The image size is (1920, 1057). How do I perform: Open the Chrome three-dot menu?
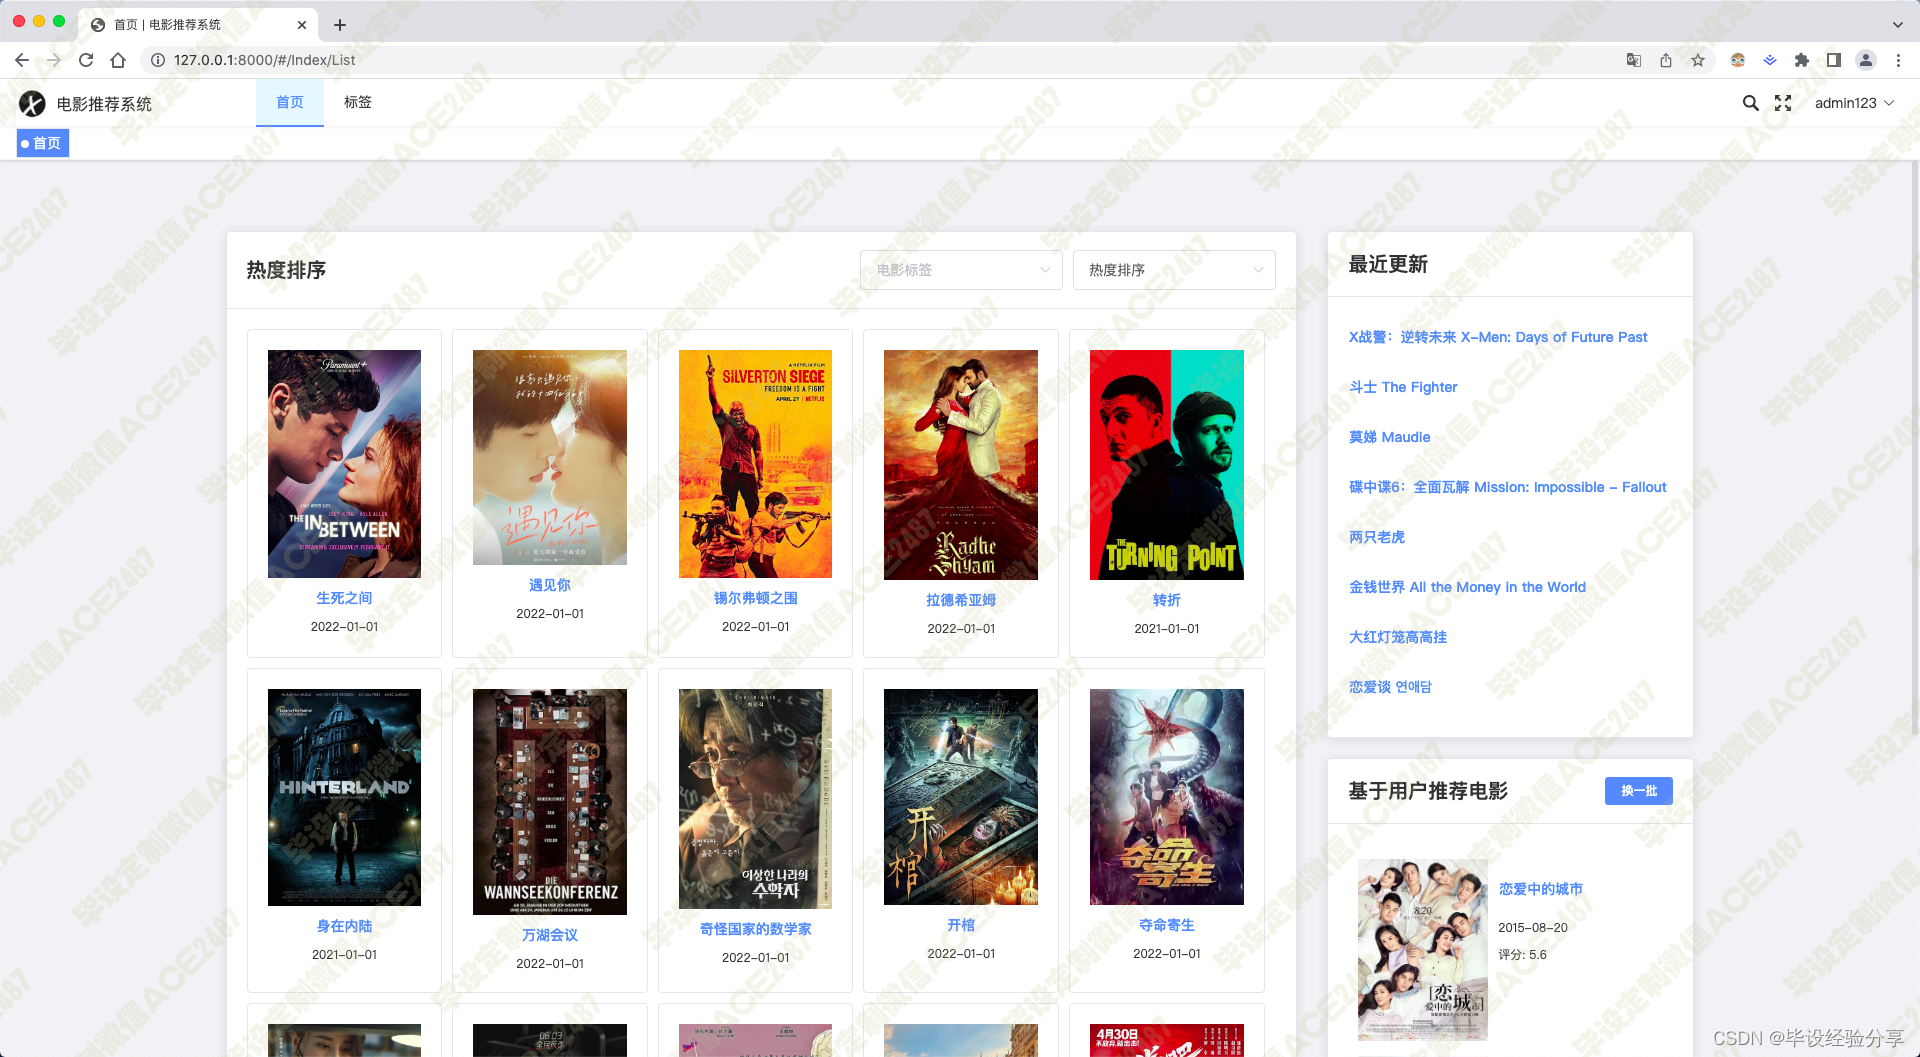[x=1898, y=60]
